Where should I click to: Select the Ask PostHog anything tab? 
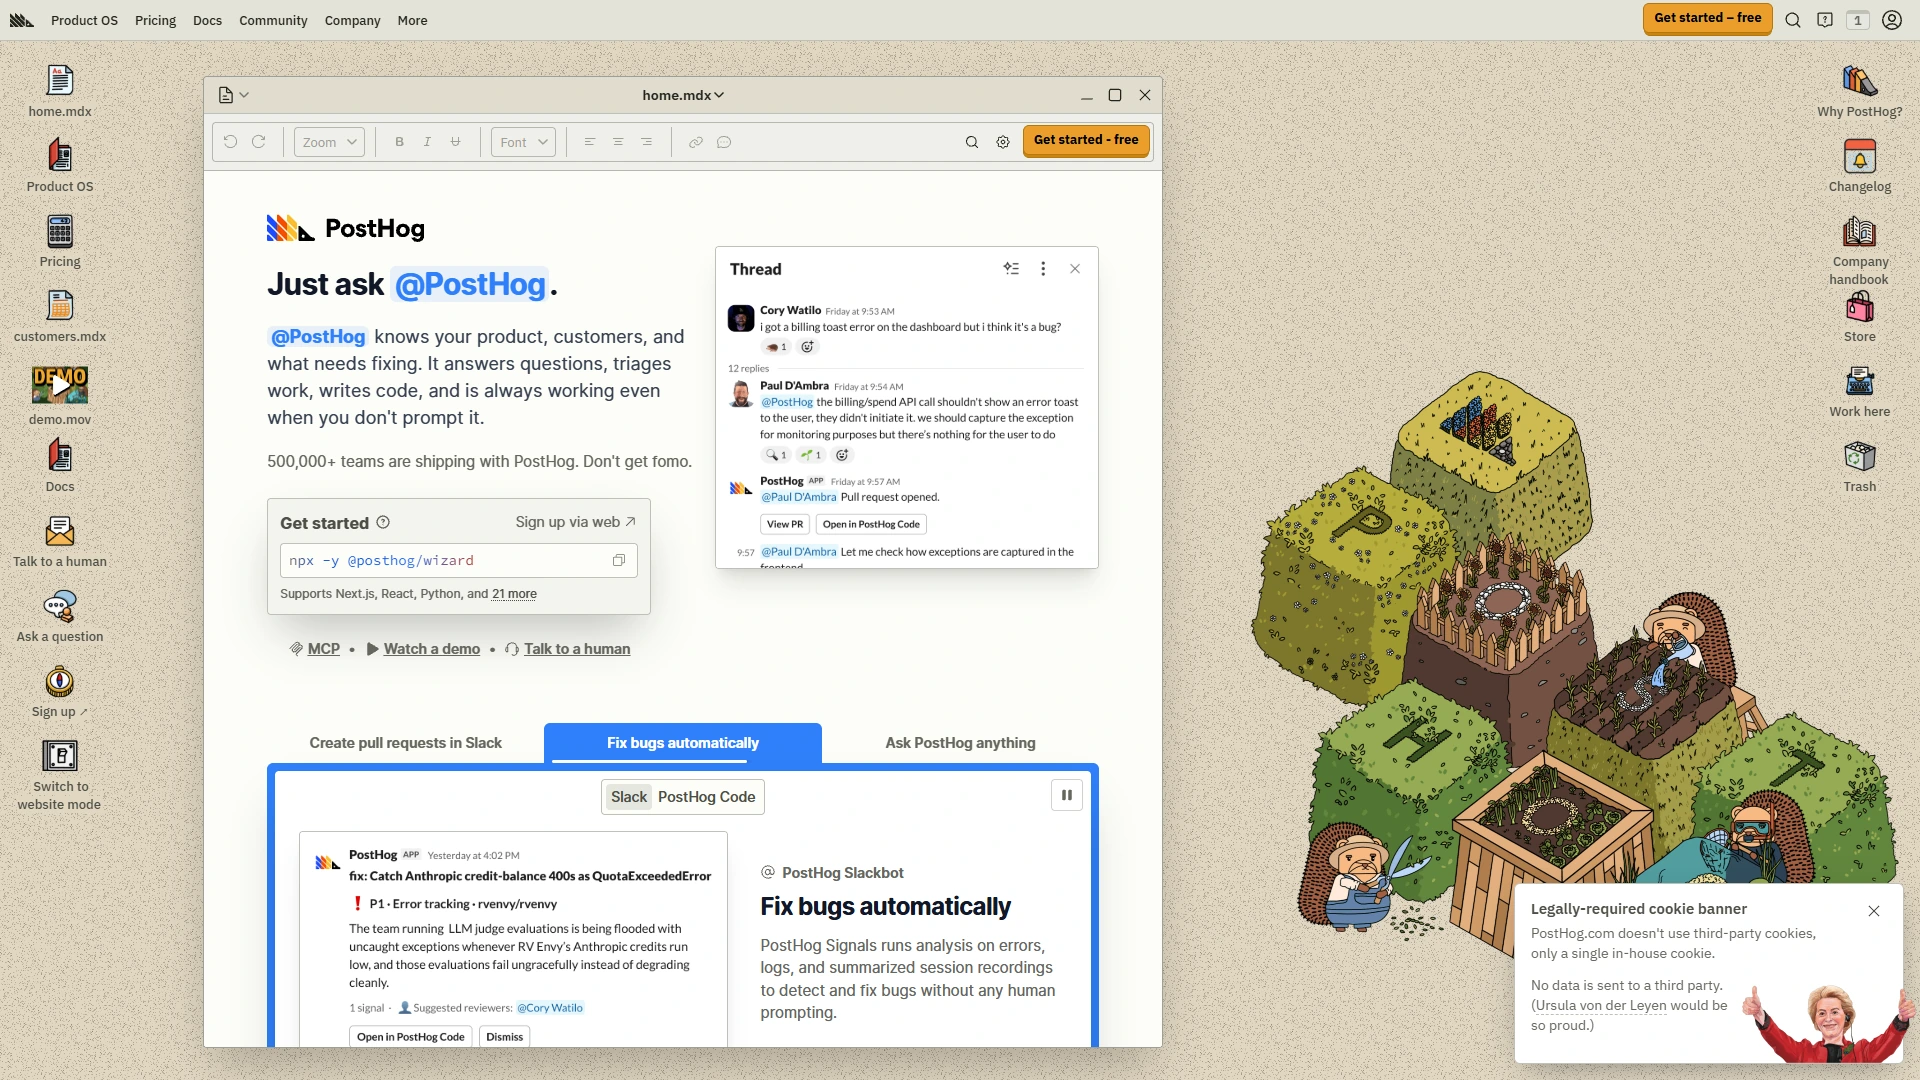pyautogui.click(x=960, y=743)
